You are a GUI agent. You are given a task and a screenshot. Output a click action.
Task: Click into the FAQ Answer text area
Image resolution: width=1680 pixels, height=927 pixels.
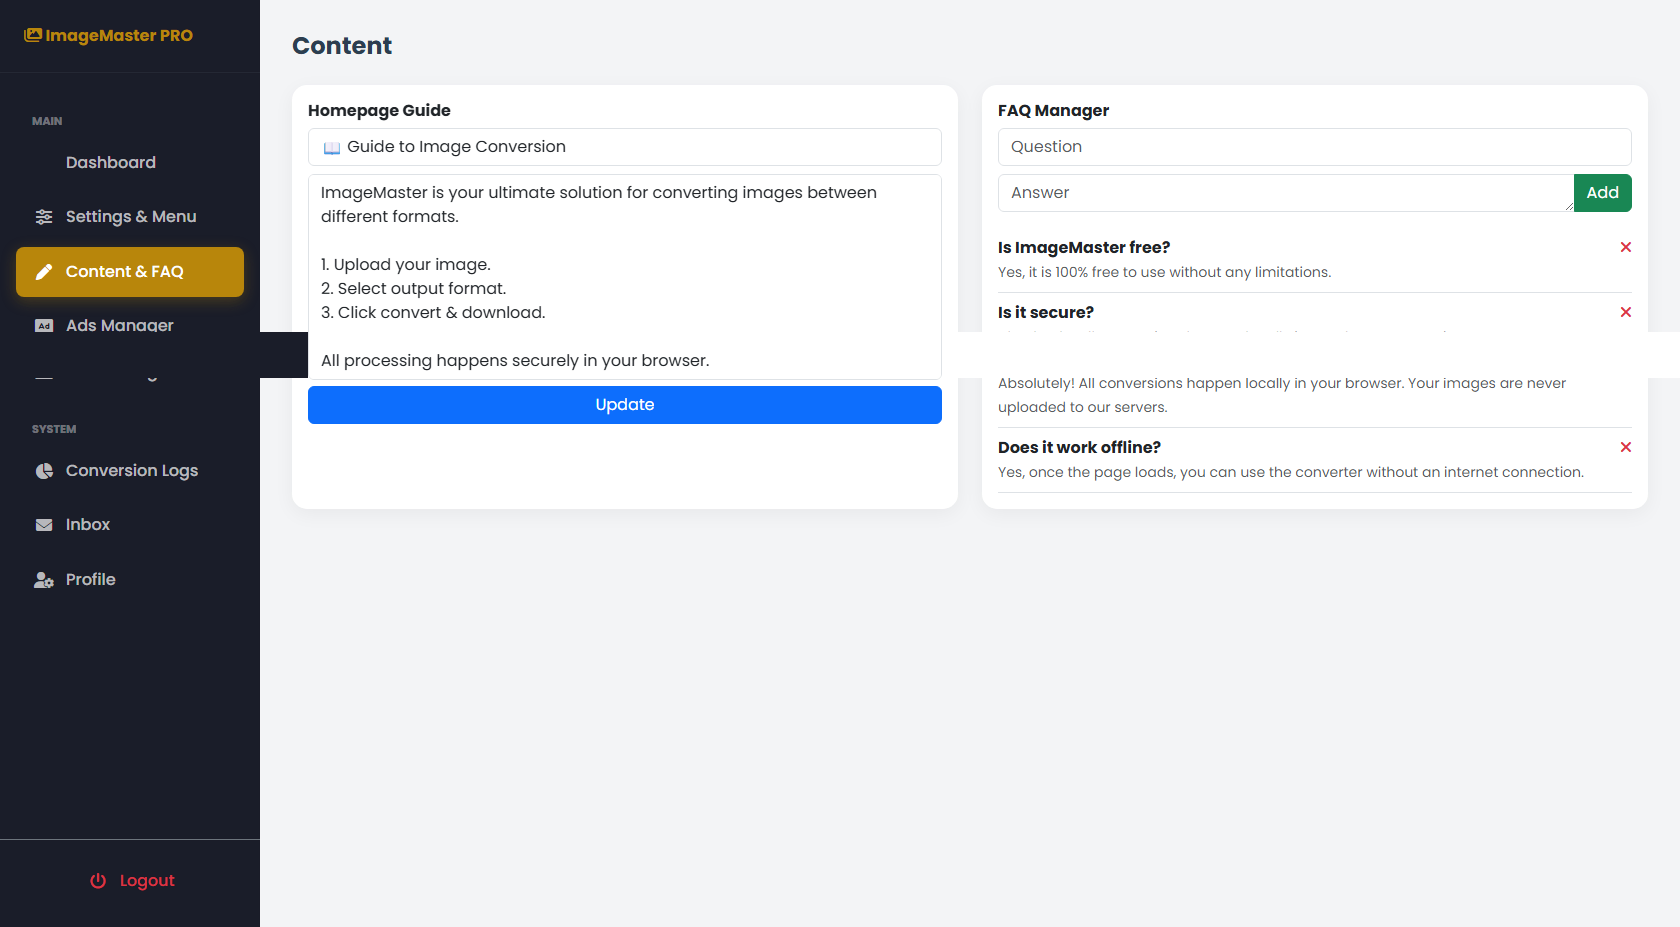click(1285, 193)
